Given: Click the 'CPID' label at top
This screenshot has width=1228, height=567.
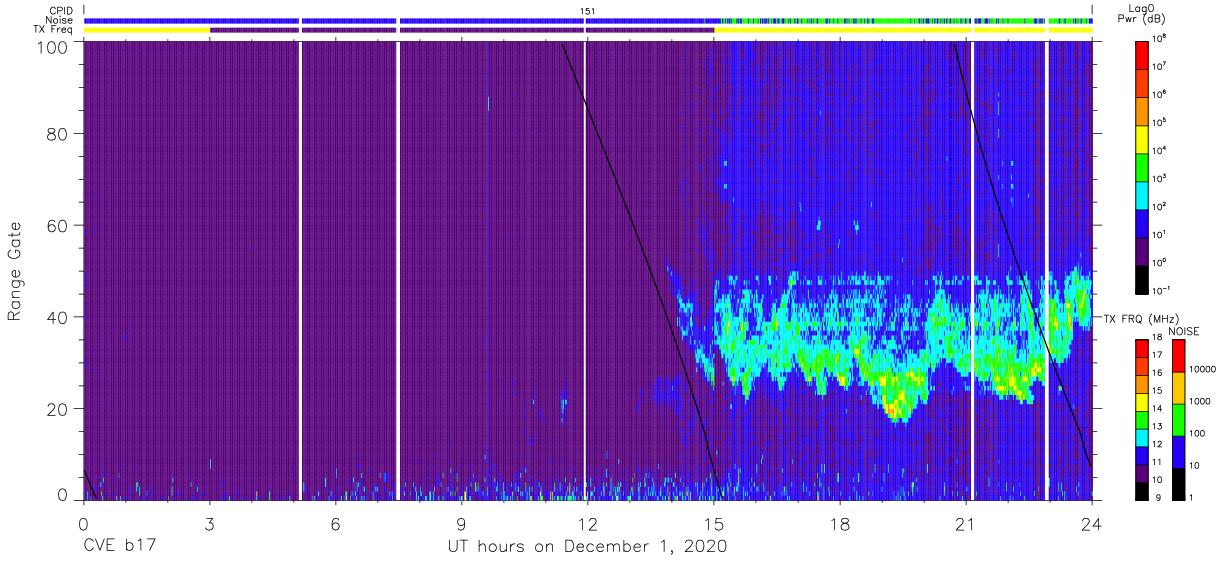Looking at the screenshot, I should pos(62,11).
